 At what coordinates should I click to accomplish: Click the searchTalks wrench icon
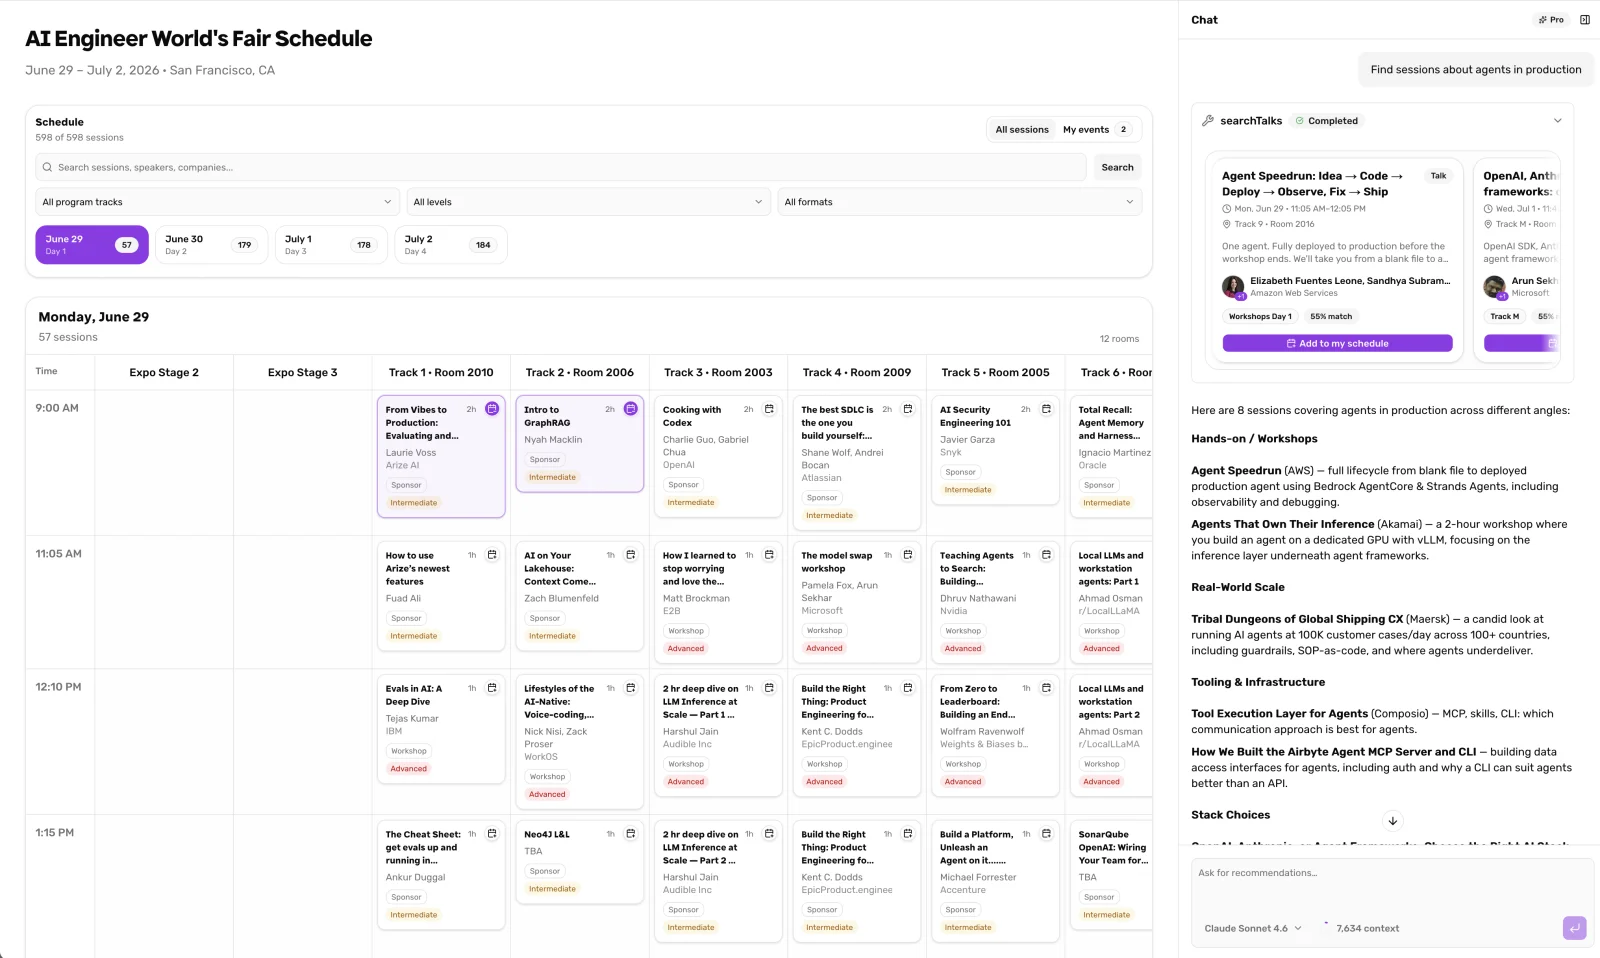point(1208,121)
